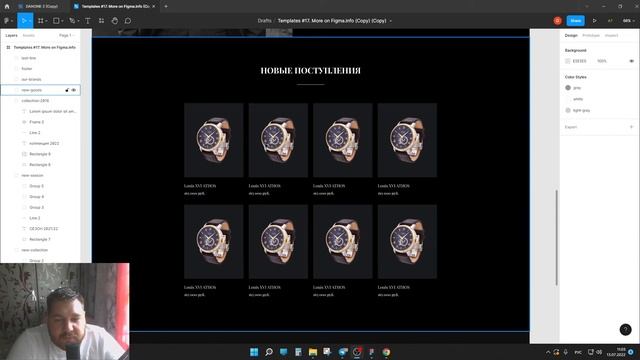The width and height of the screenshot is (640, 360).
Task: Open Telegram from the taskbar
Action: tap(342, 352)
